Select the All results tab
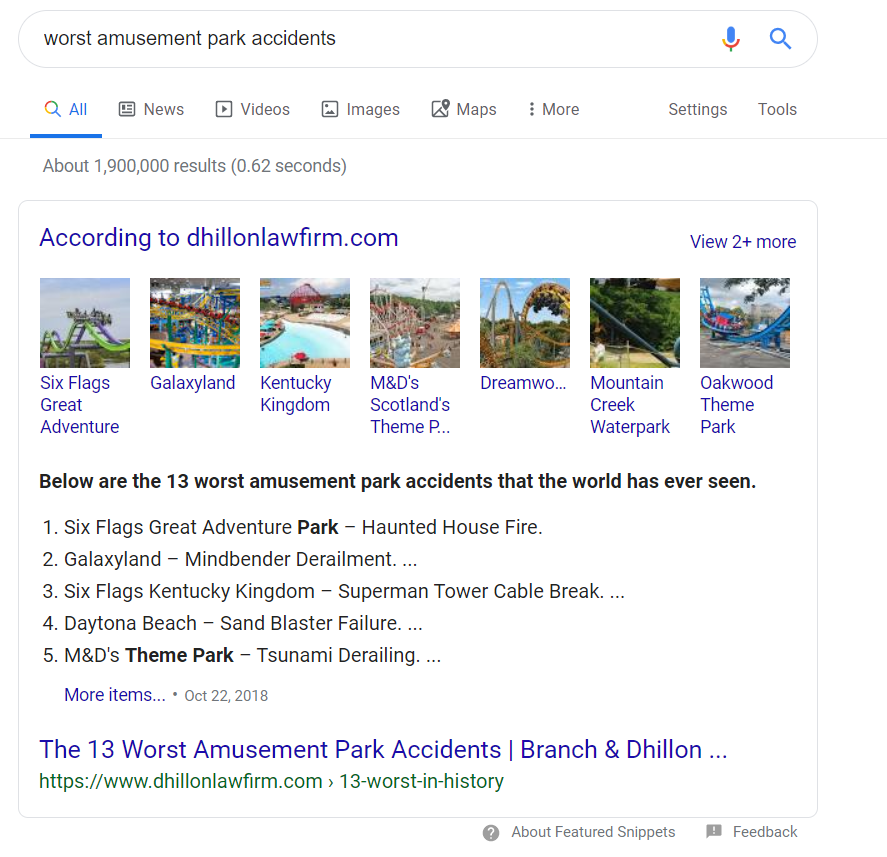The width and height of the screenshot is (887, 857). coord(66,109)
